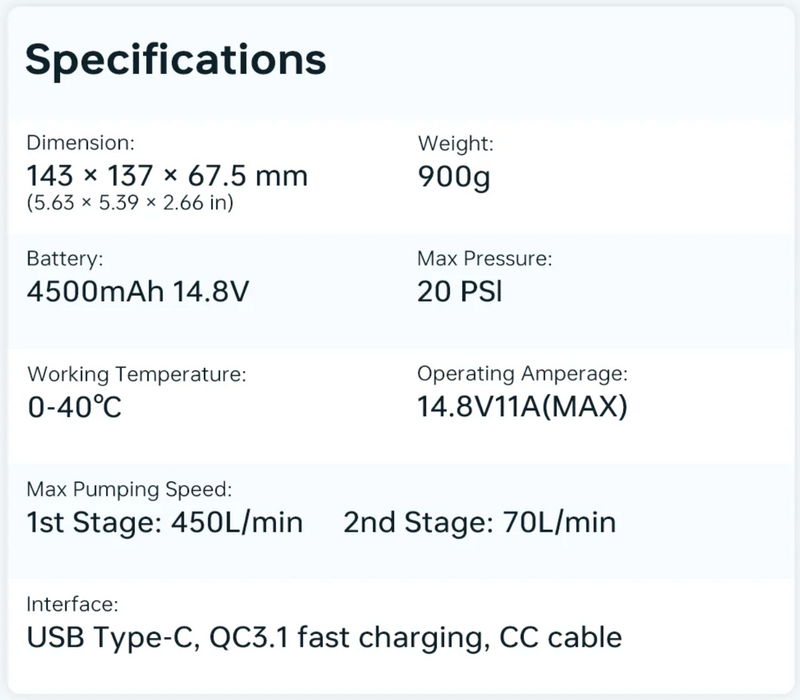Image resolution: width=800 pixels, height=700 pixels.
Task: Click the 900g weight value
Action: (x=454, y=178)
